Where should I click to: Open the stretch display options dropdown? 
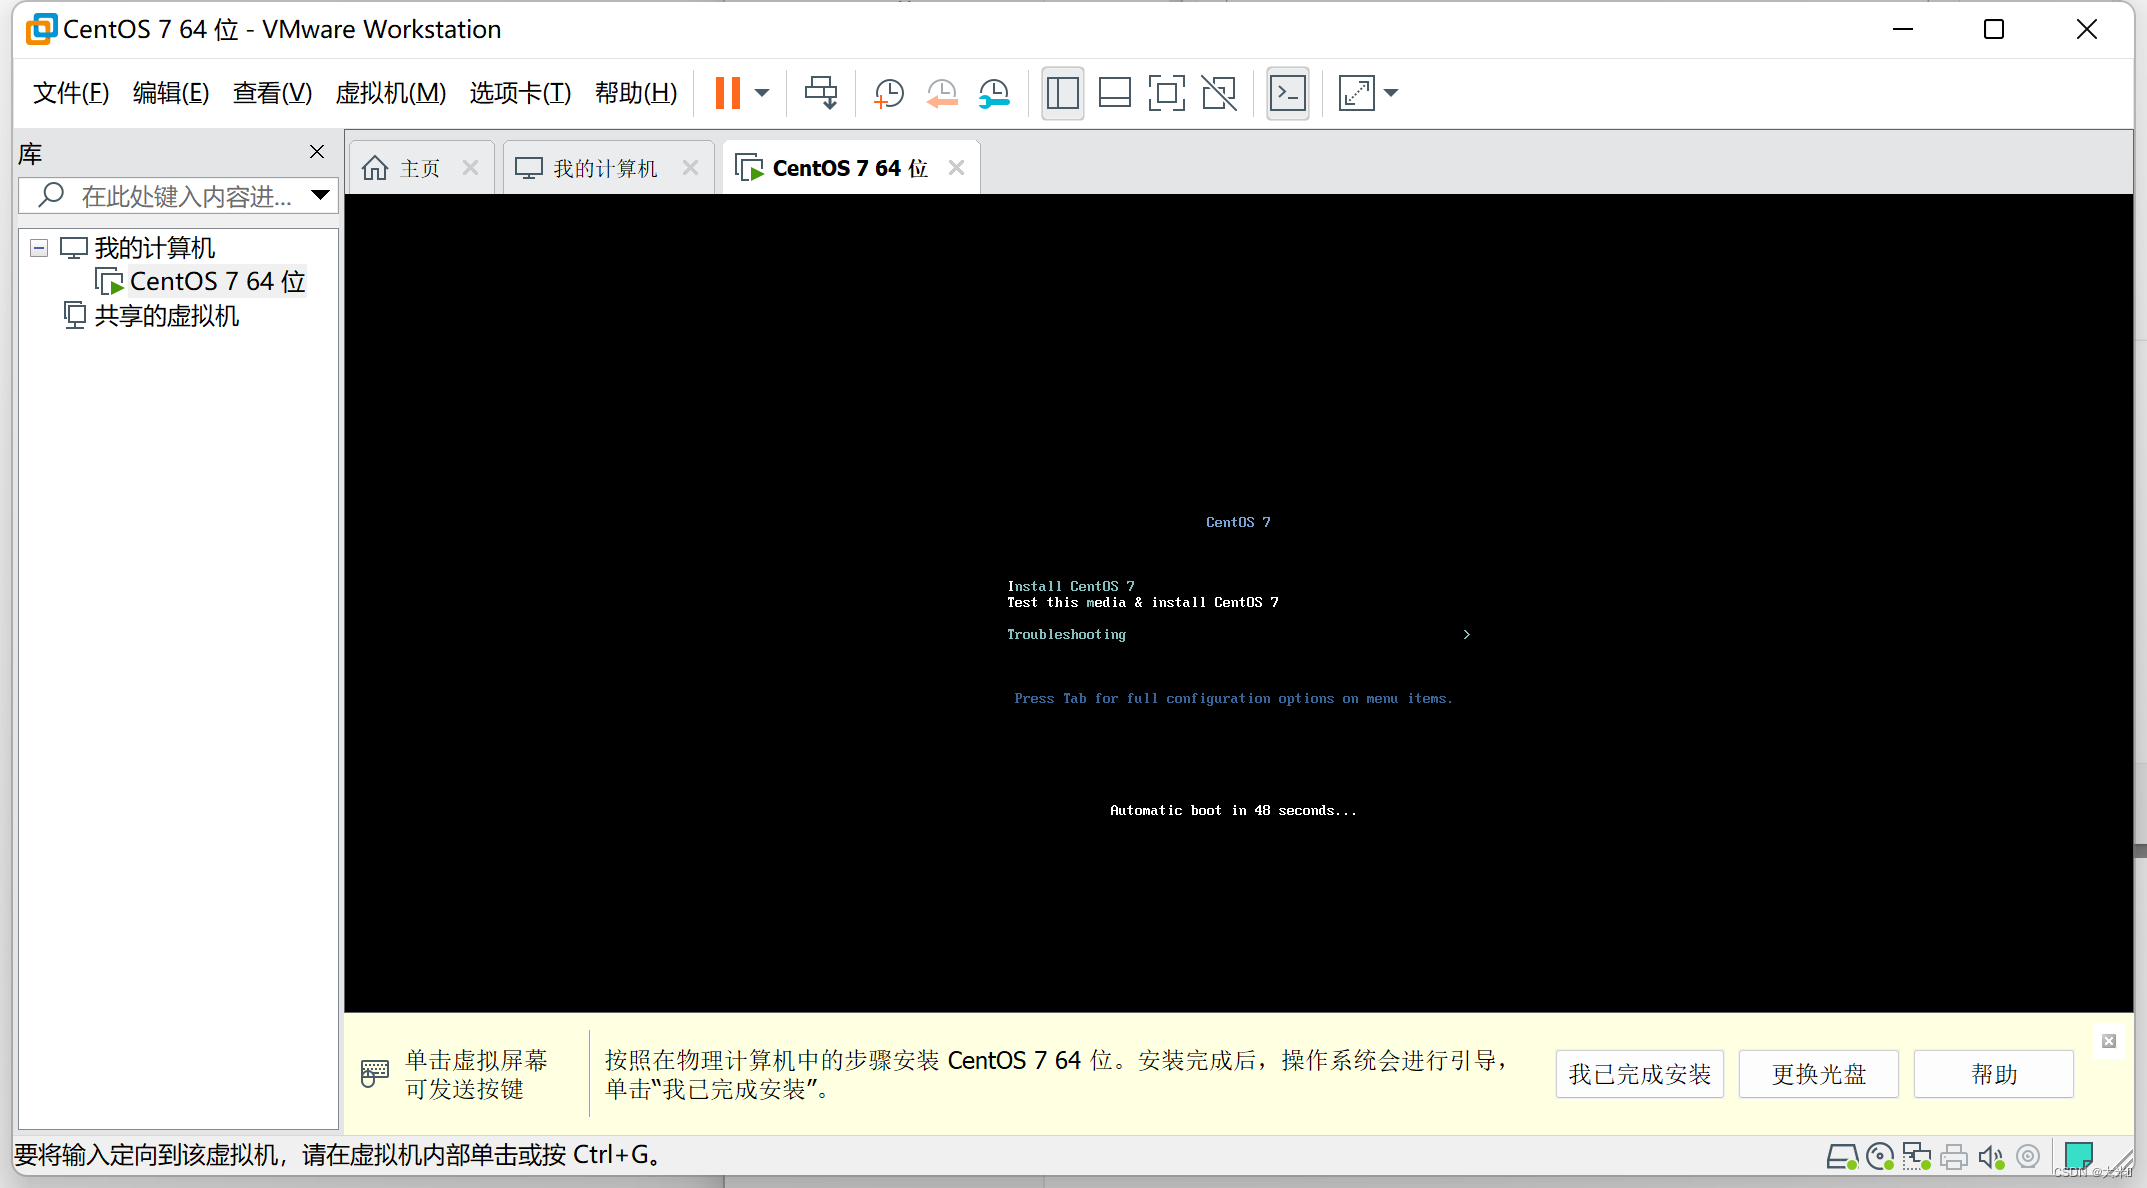[x=1391, y=93]
